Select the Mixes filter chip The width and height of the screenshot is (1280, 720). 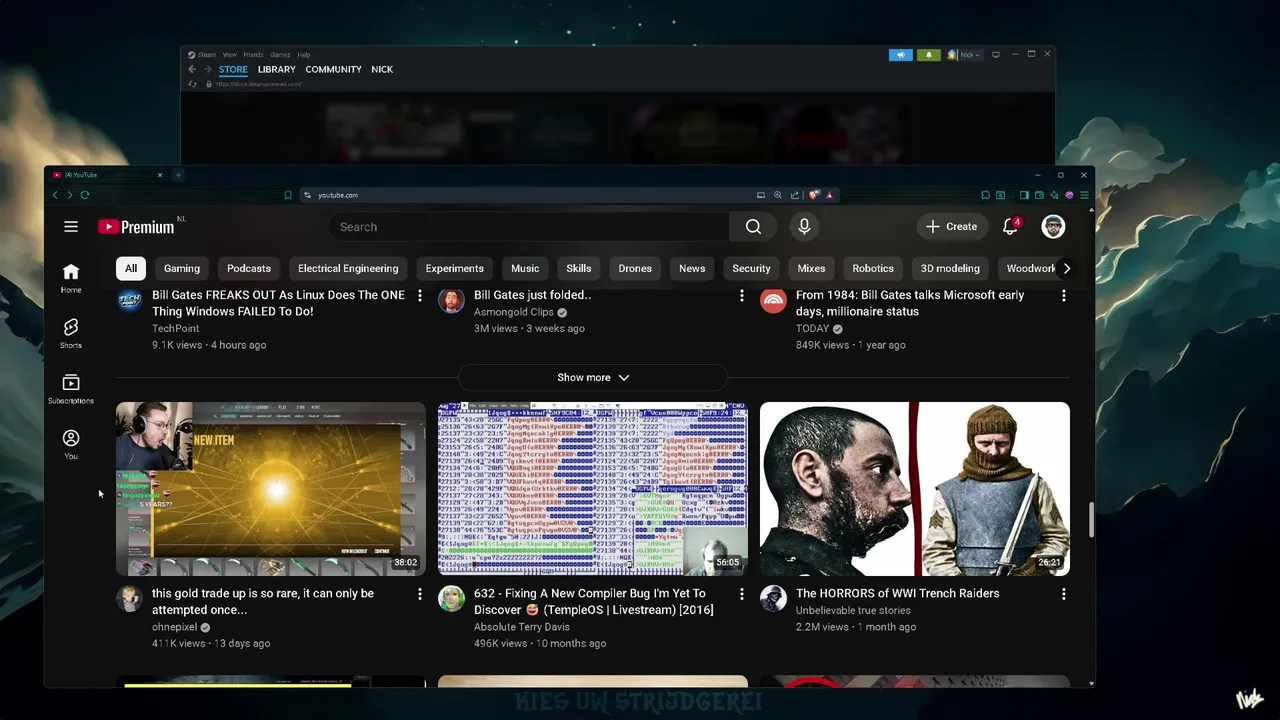[811, 268]
